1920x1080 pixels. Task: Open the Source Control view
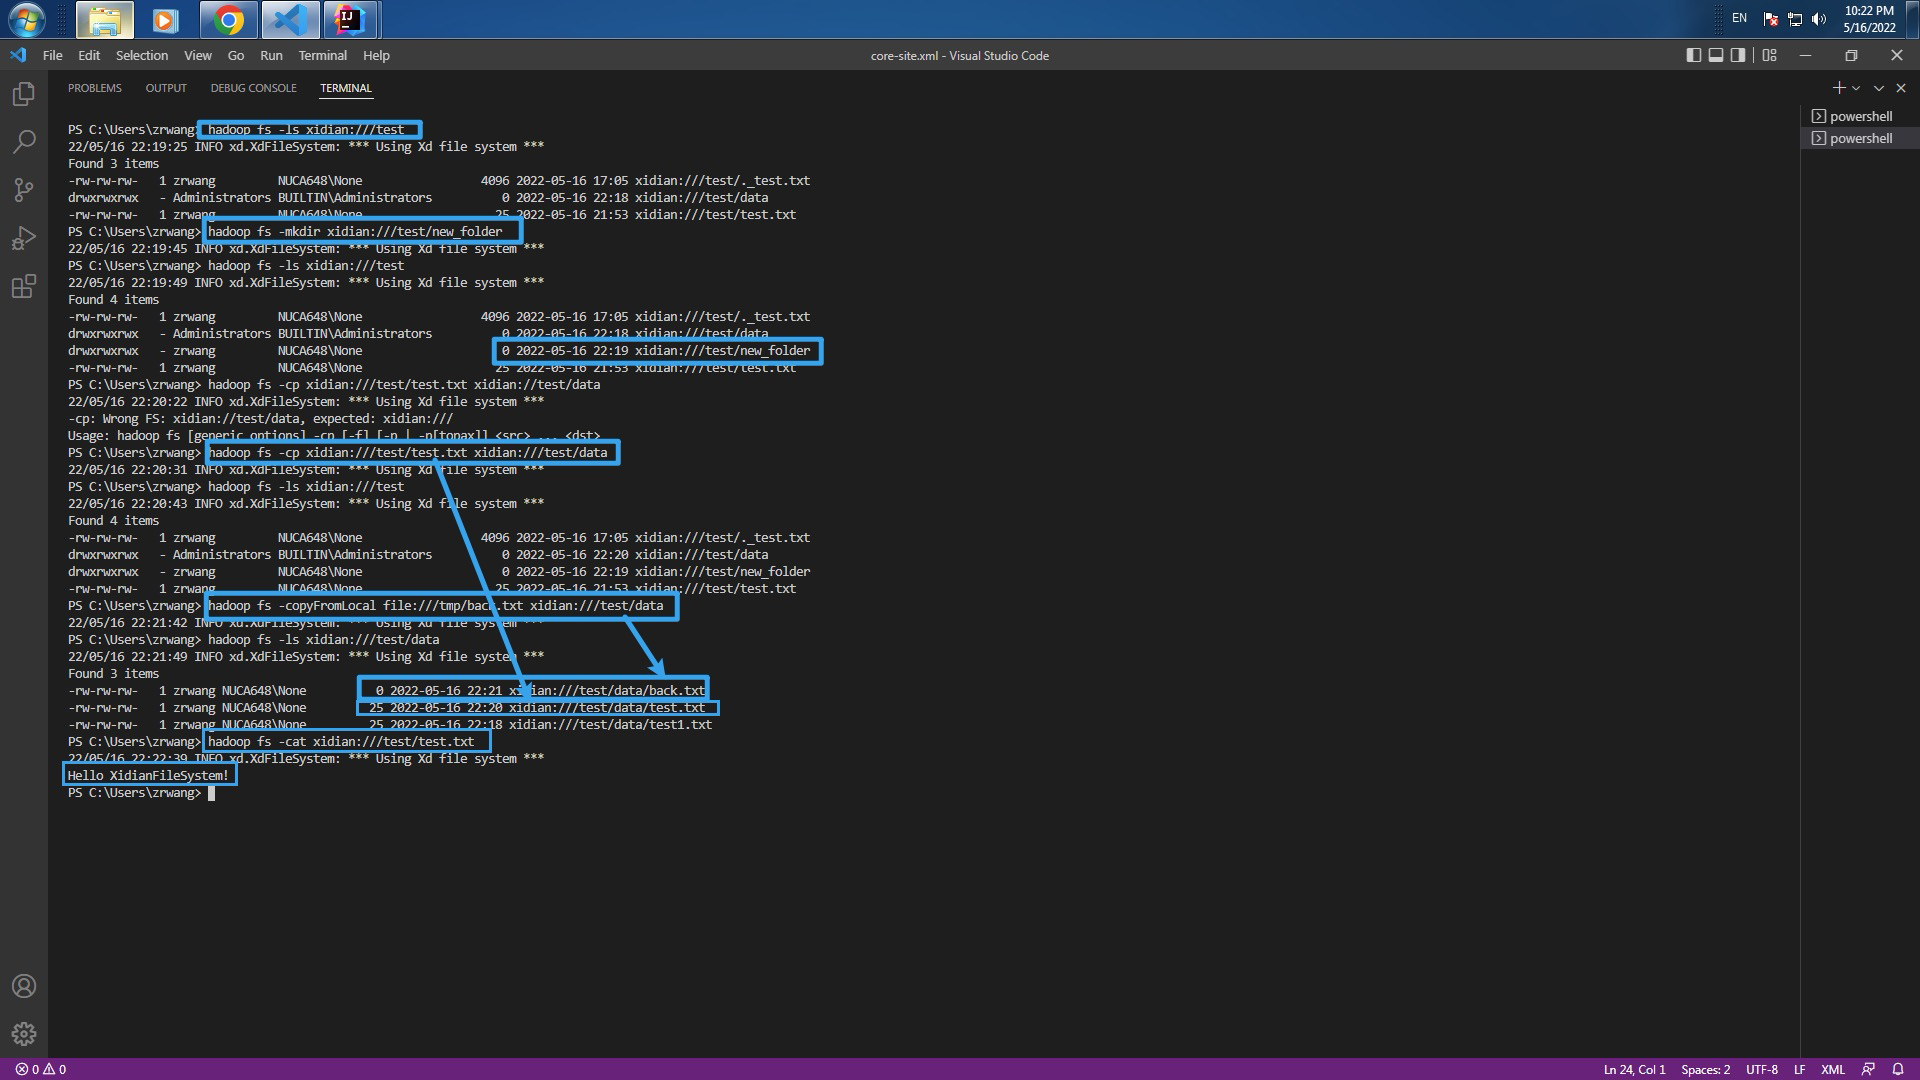24,190
